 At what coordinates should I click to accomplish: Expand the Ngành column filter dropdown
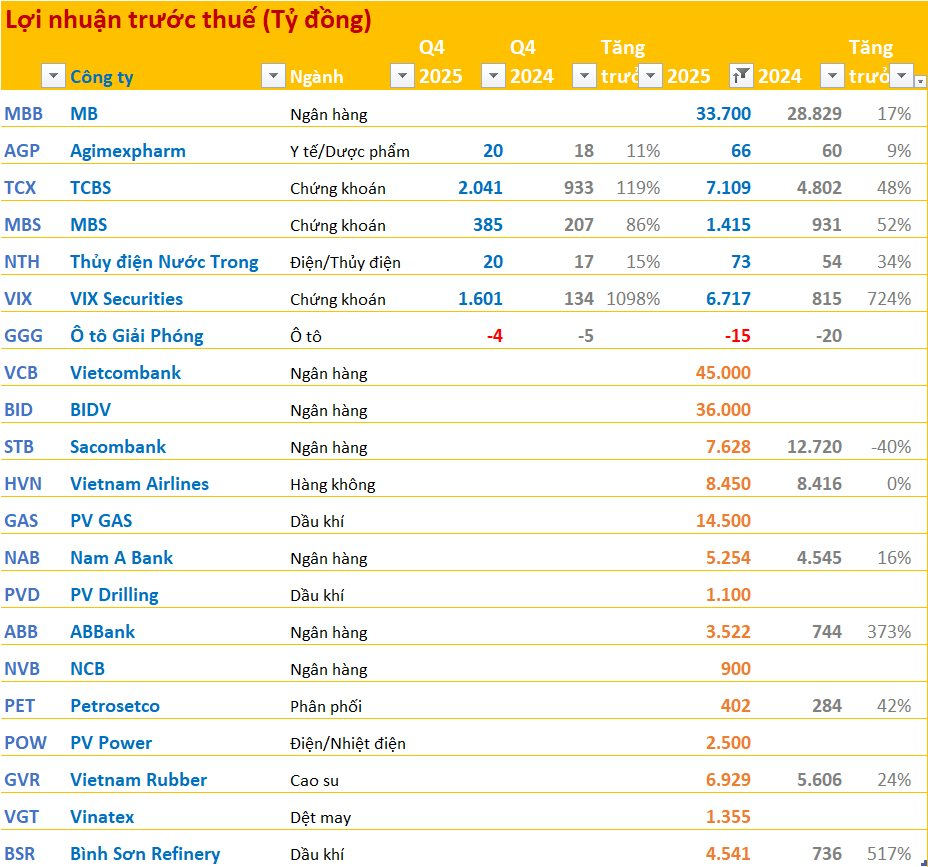pyautogui.click(x=401, y=76)
